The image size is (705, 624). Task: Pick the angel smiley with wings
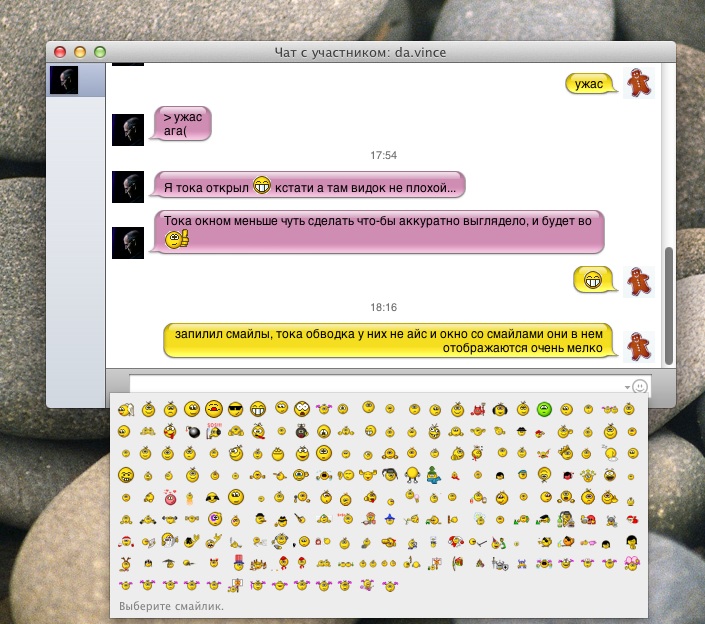126,409
